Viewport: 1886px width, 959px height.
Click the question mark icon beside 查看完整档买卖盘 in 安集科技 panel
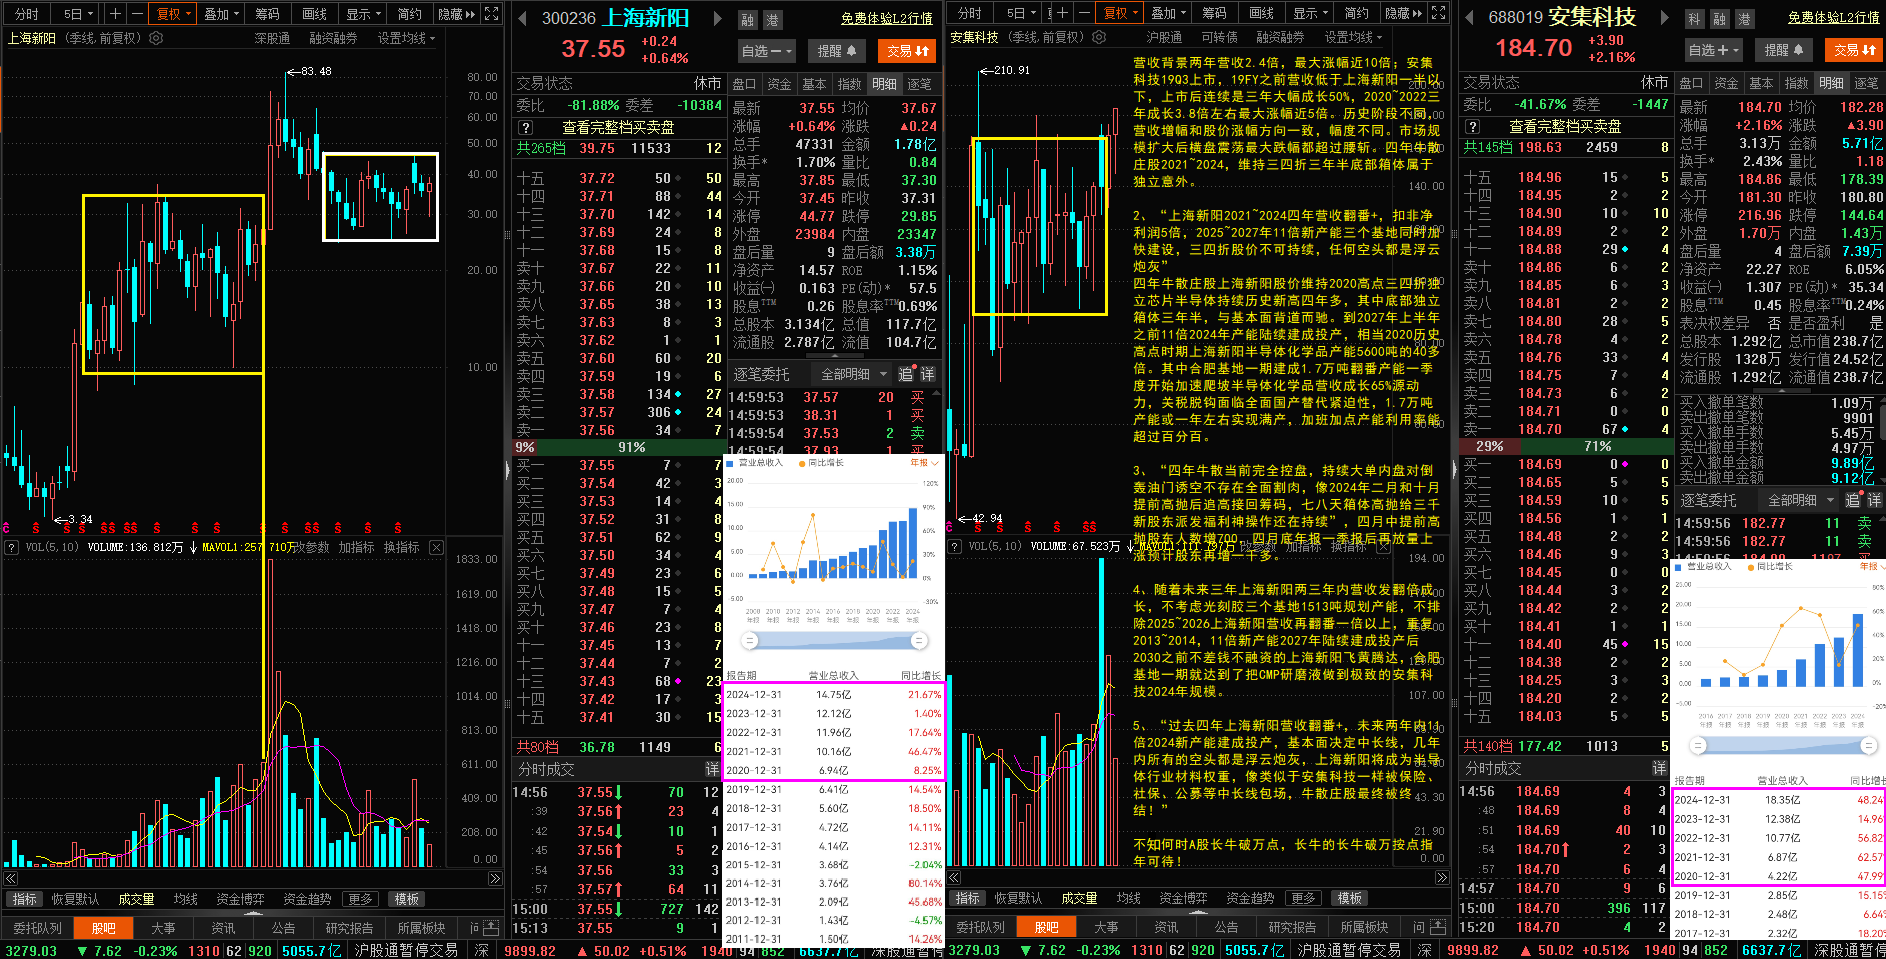(x=1472, y=127)
